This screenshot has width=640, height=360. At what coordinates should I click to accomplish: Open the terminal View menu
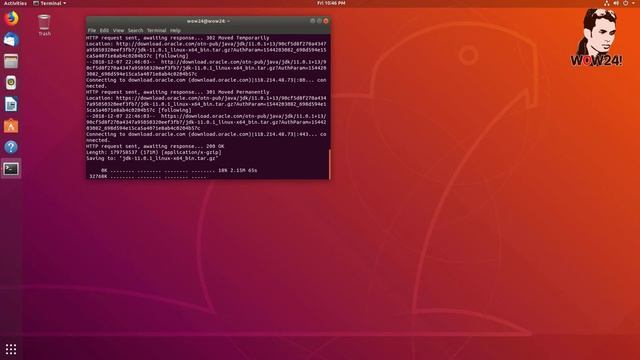click(118, 30)
